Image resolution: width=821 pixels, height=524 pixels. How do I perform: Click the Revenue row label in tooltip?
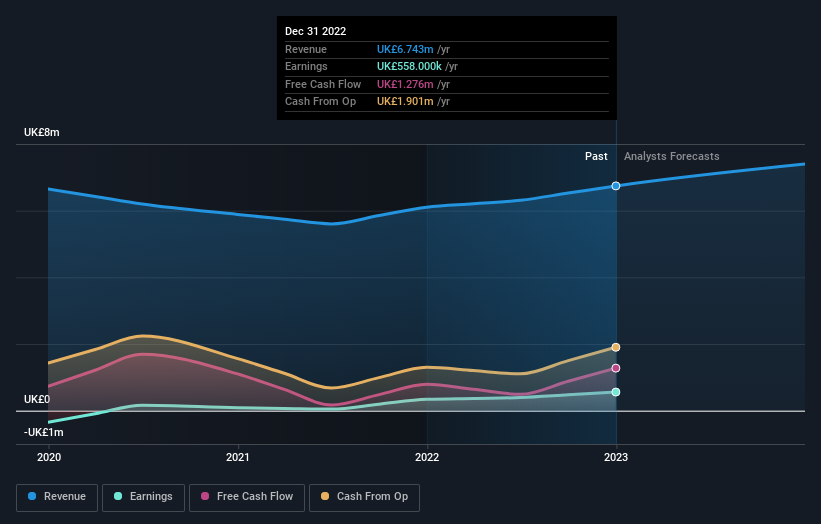pyautogui.click(x=306, y=49)
